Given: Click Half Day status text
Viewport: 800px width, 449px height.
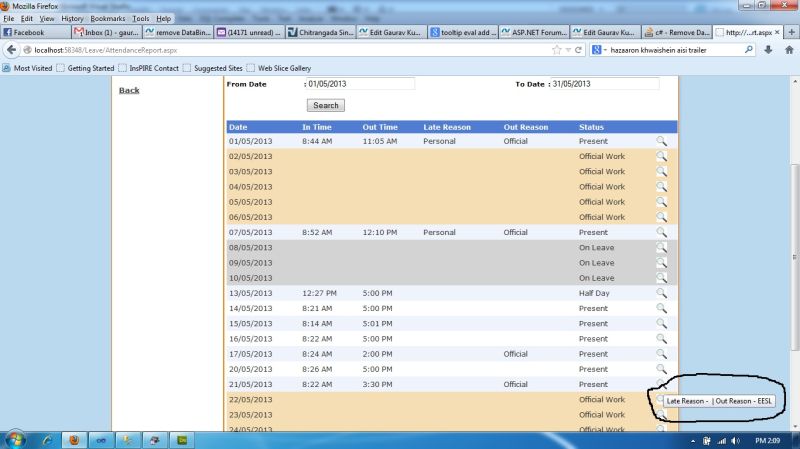Looking at the screenshot, I should pos(594,293).
